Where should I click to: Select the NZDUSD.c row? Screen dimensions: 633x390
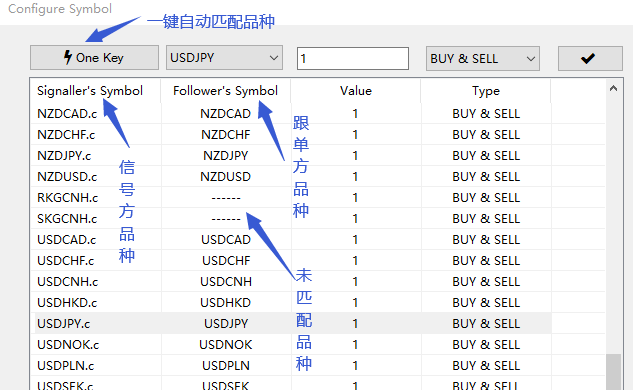[x=291, y=176]
